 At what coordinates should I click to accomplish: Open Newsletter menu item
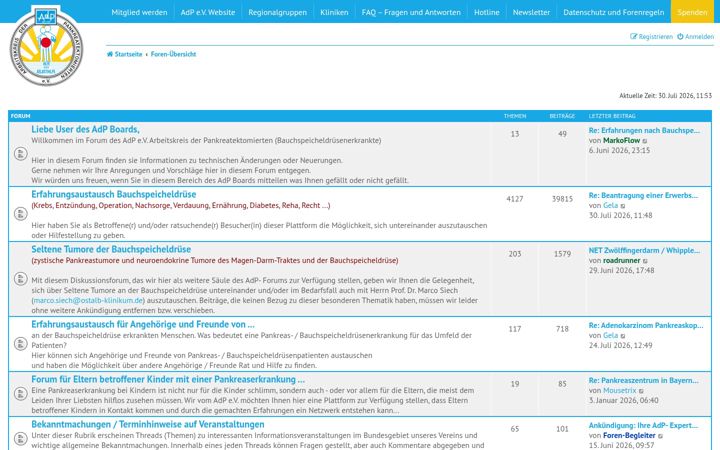pos(531,12)
